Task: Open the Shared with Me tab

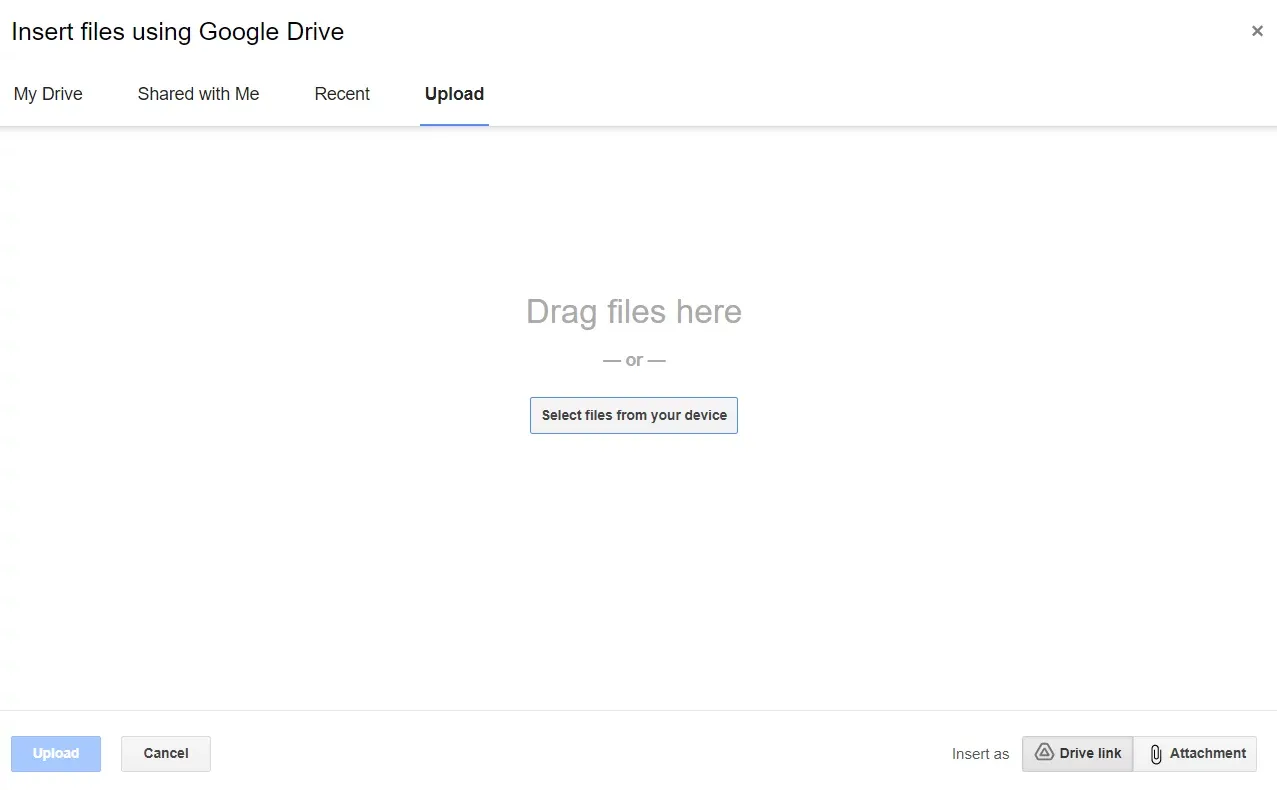Action: coord(198,94)
